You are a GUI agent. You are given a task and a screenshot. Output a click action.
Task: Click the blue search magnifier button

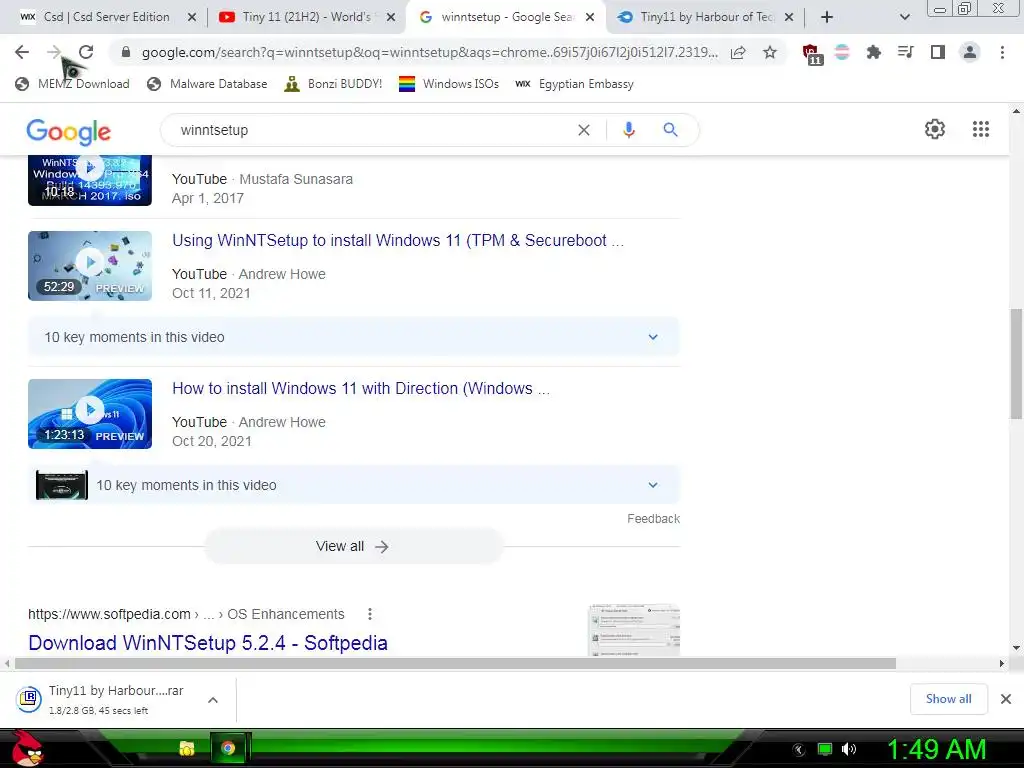pyautogui.click(x=670, y=130)
